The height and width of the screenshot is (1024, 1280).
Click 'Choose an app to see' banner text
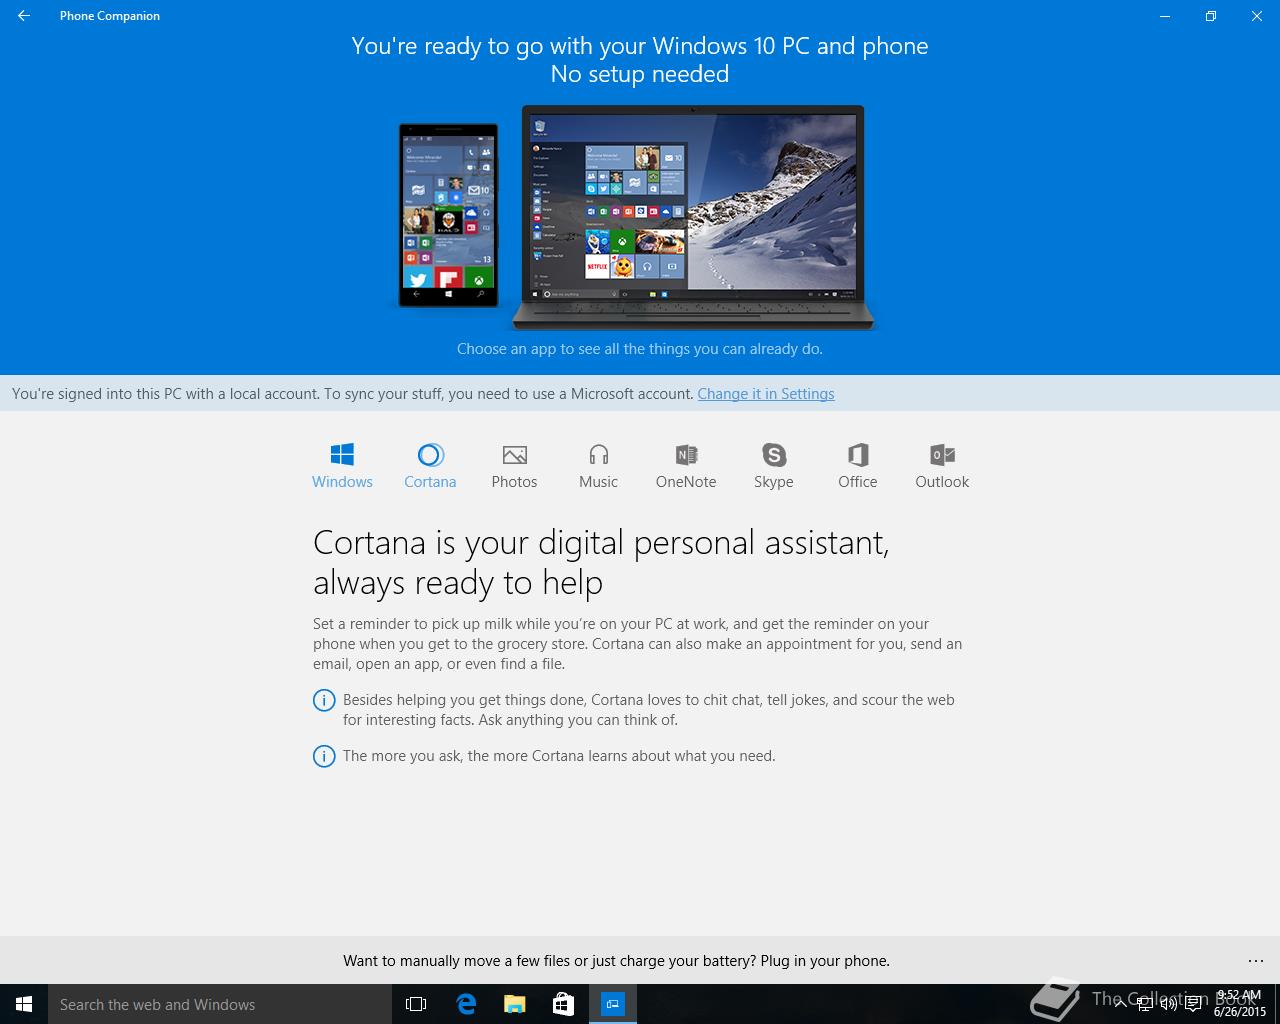point(640,349)
